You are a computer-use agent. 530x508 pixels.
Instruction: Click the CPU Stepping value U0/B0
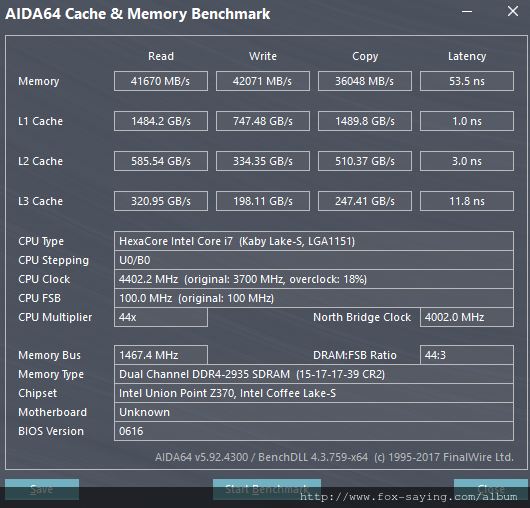314,260
